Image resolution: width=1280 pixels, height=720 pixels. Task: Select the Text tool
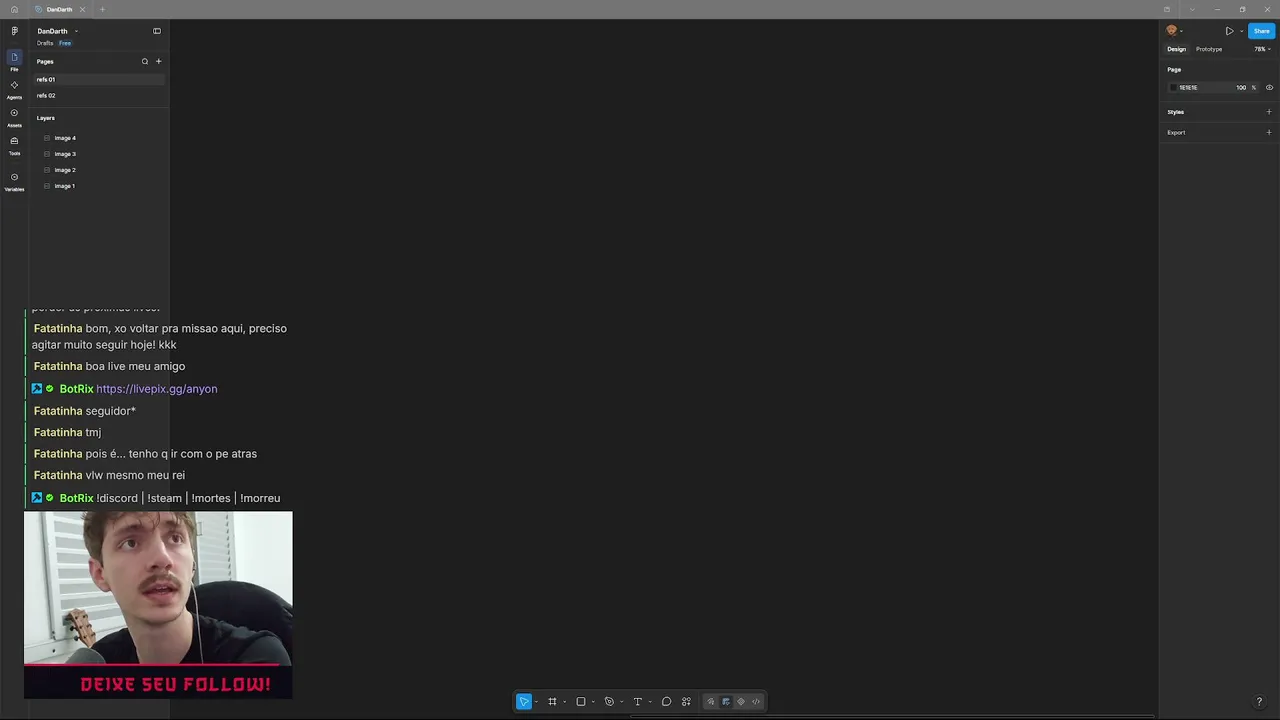pos(638,702)
